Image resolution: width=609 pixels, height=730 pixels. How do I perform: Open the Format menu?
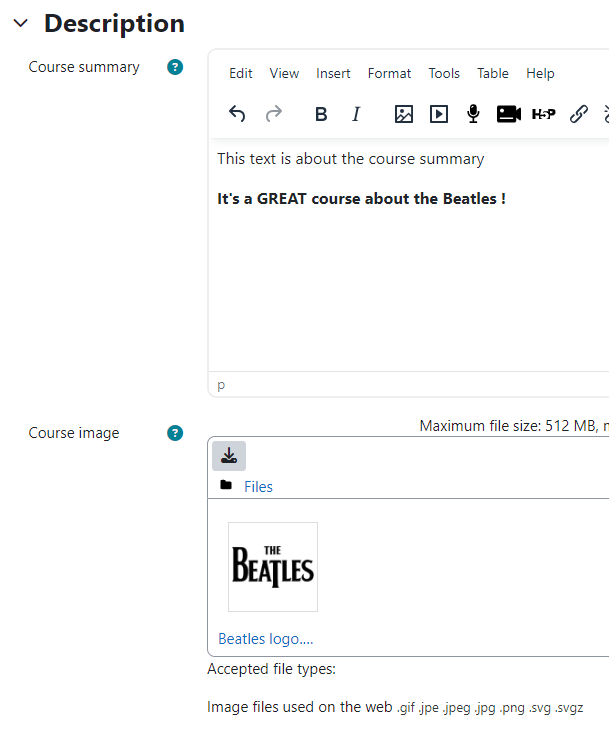tap(389, 74)
